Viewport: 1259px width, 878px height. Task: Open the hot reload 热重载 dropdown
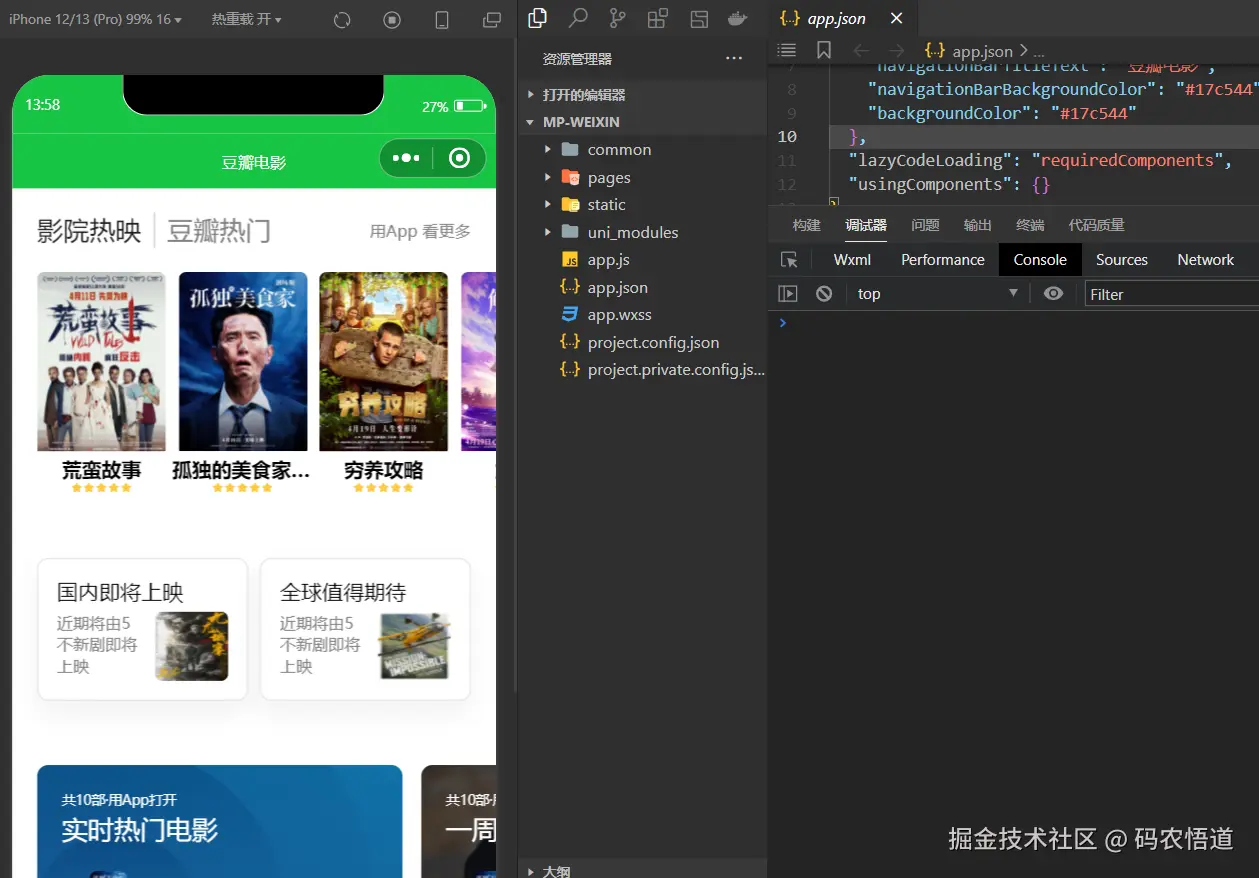[246, 19]
